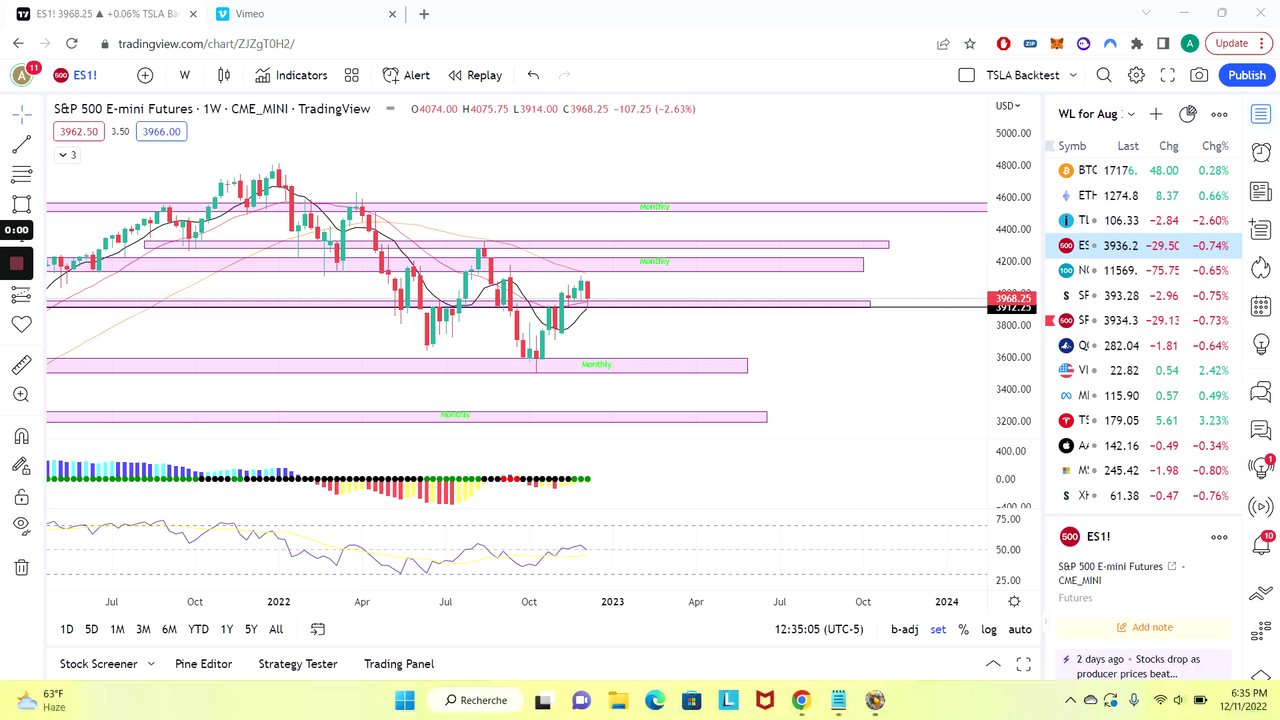Change the weekly W timeframe interval
Screen dimensions: 1280x720
click(x=185, y=75)
